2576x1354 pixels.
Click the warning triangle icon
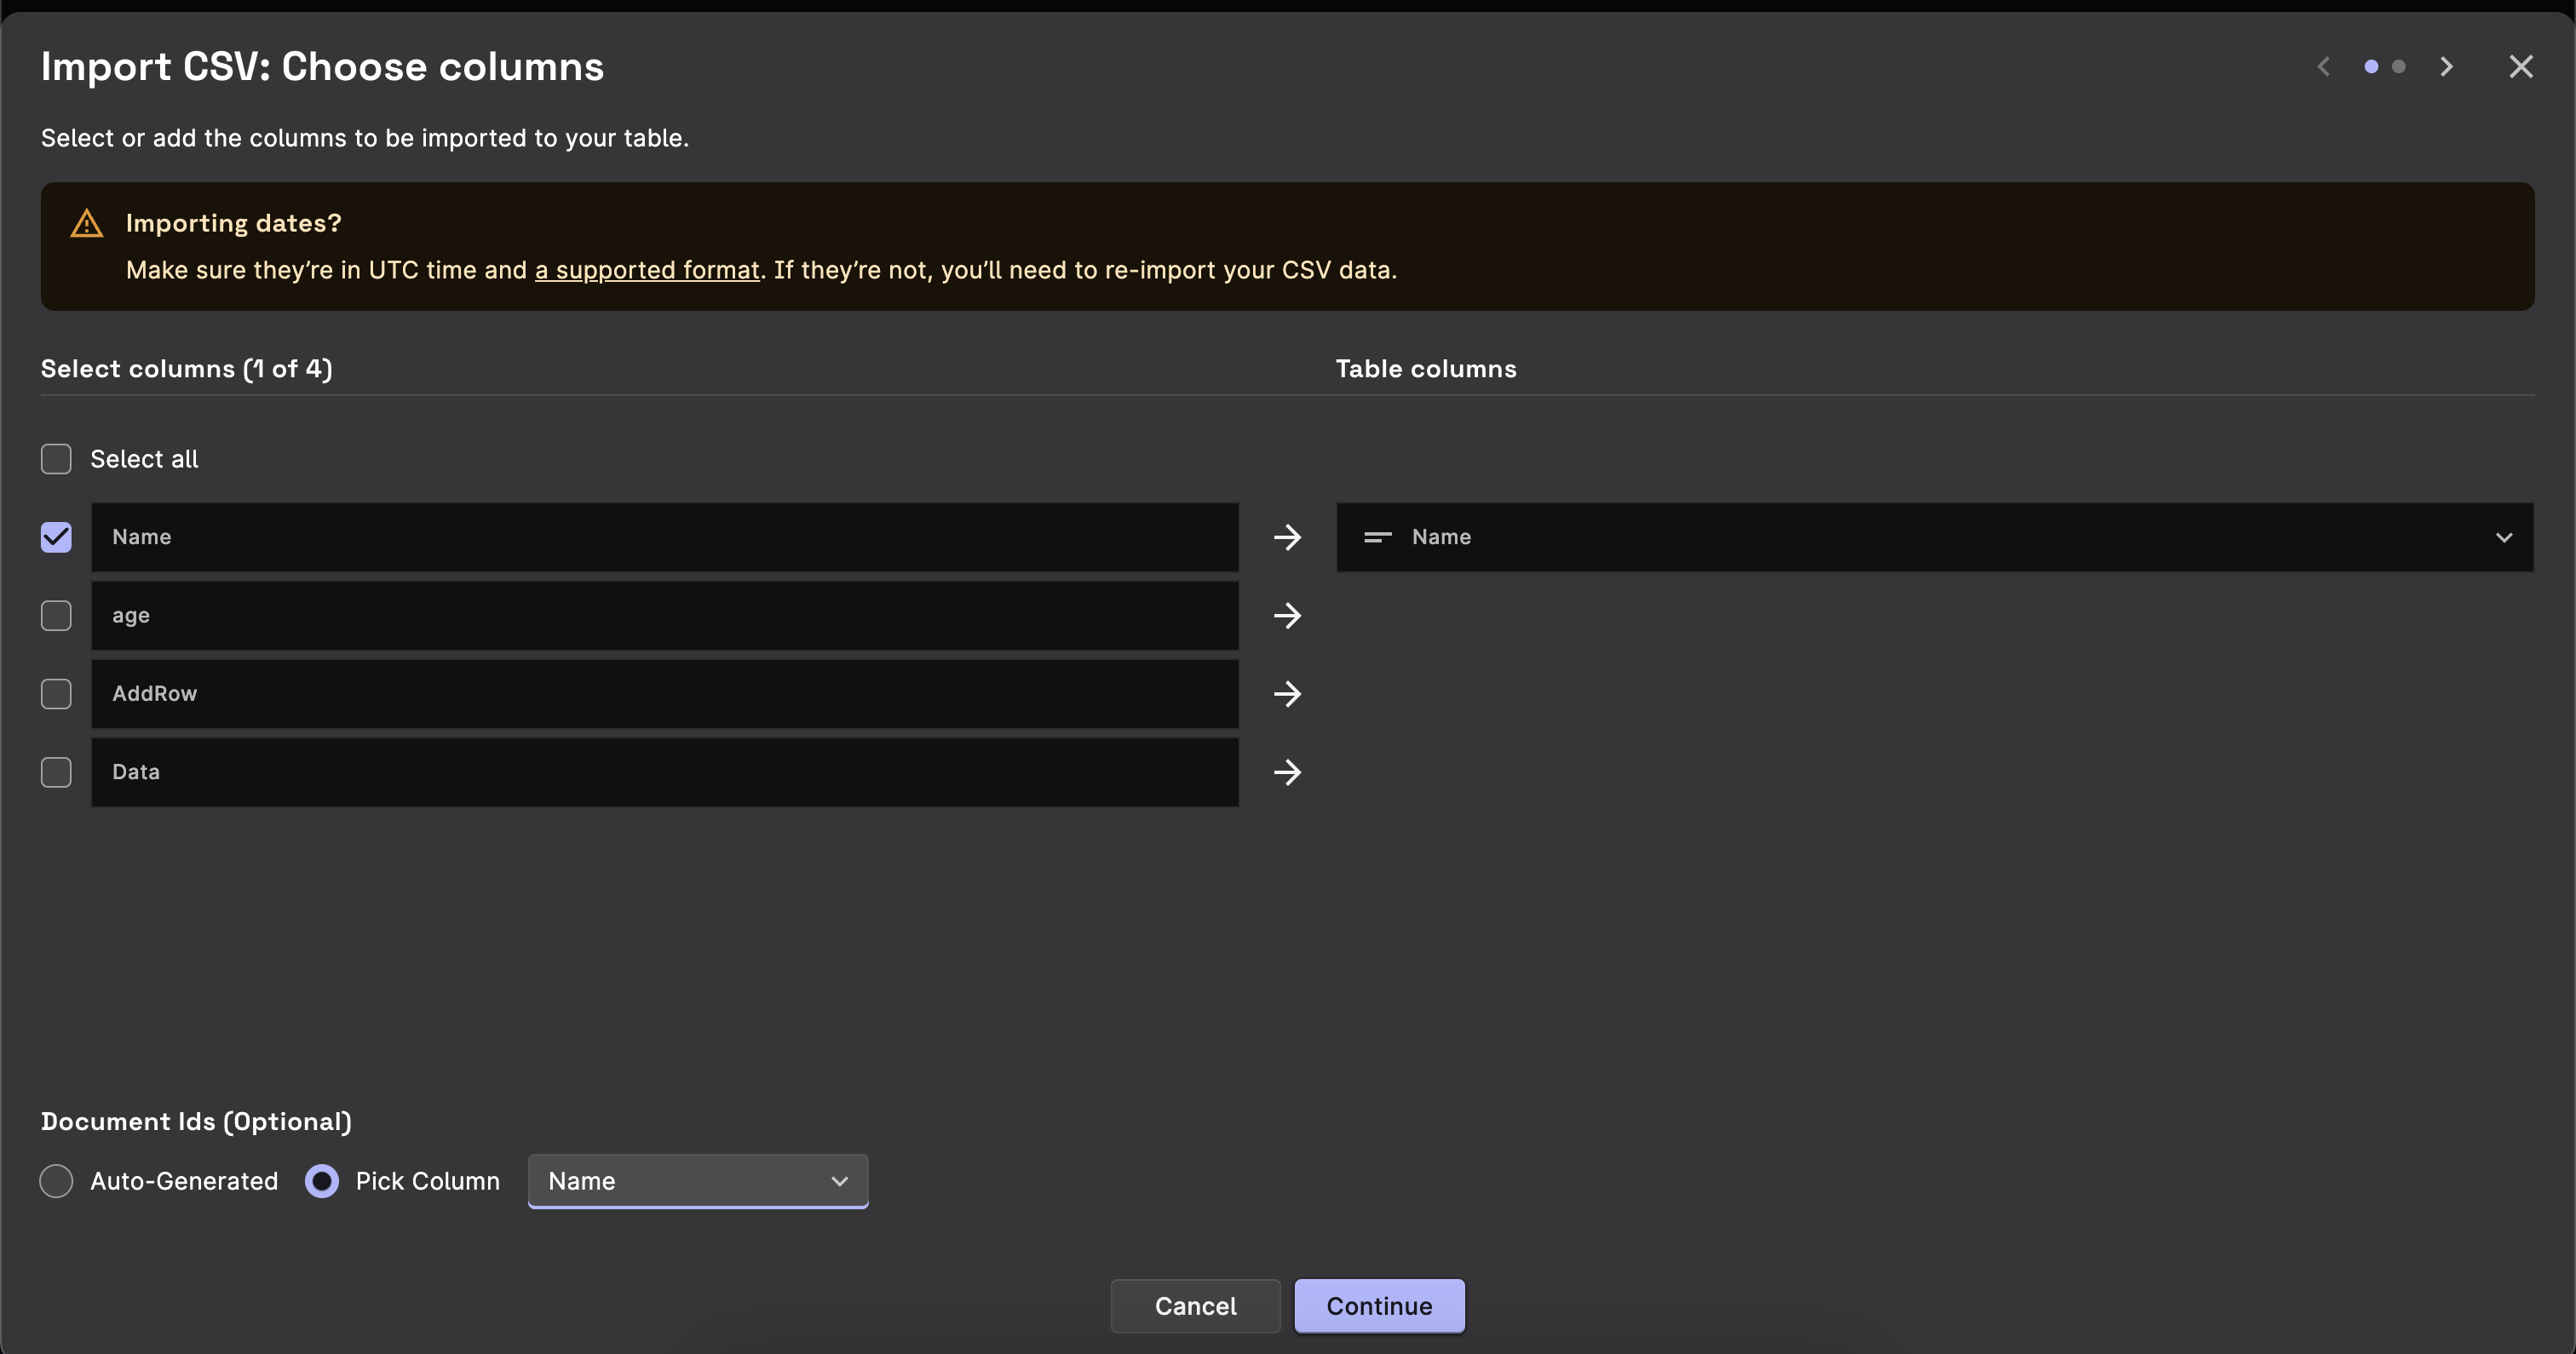(87, 223)
